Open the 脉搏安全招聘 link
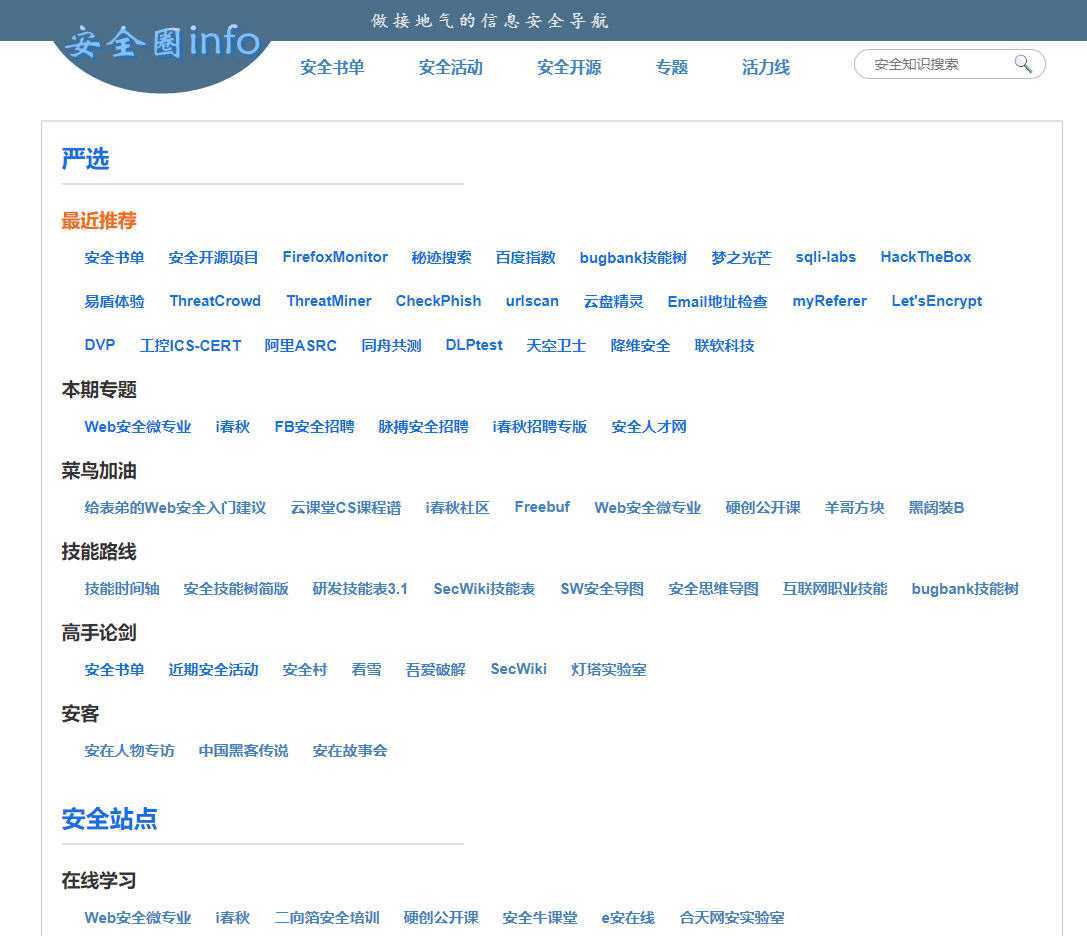Screen dimensions: 1087x936 (424, 426)
